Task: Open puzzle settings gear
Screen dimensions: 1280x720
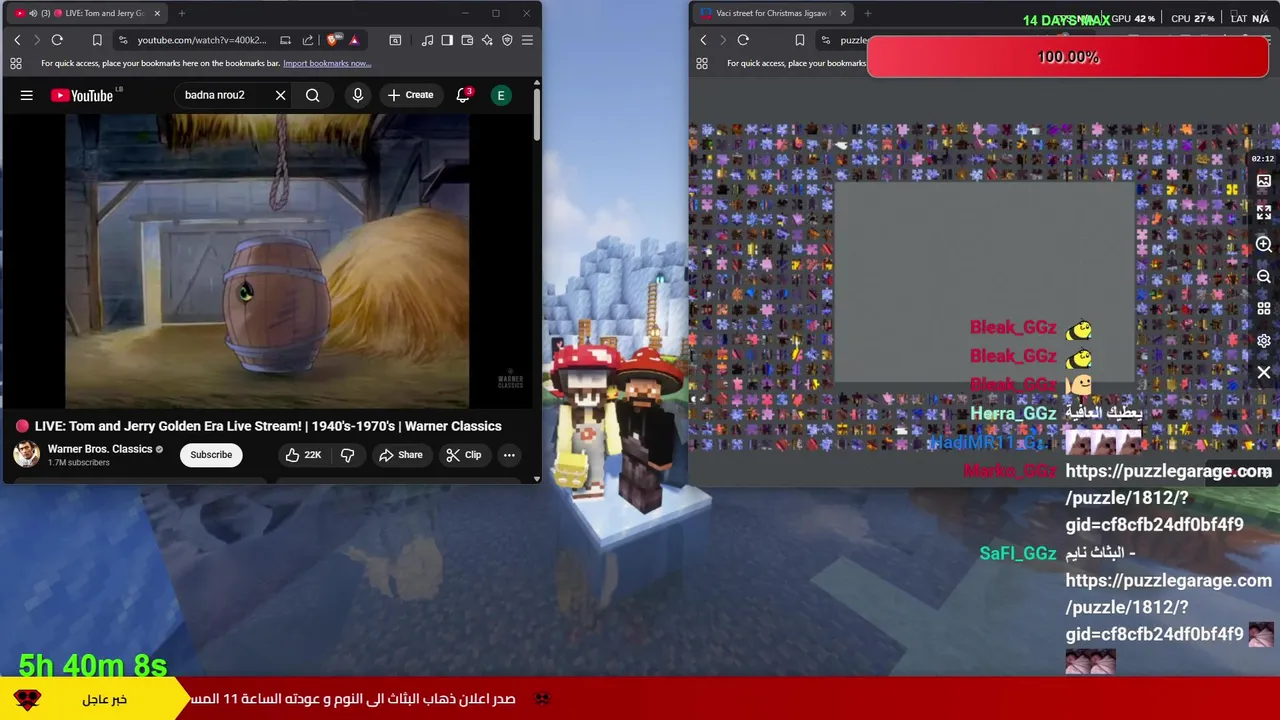Action: (1264, 341)
